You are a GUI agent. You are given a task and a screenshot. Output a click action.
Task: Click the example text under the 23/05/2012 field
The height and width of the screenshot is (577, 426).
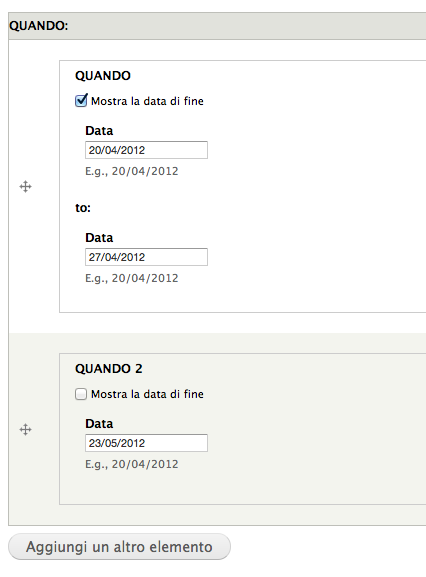coord(132,464)
